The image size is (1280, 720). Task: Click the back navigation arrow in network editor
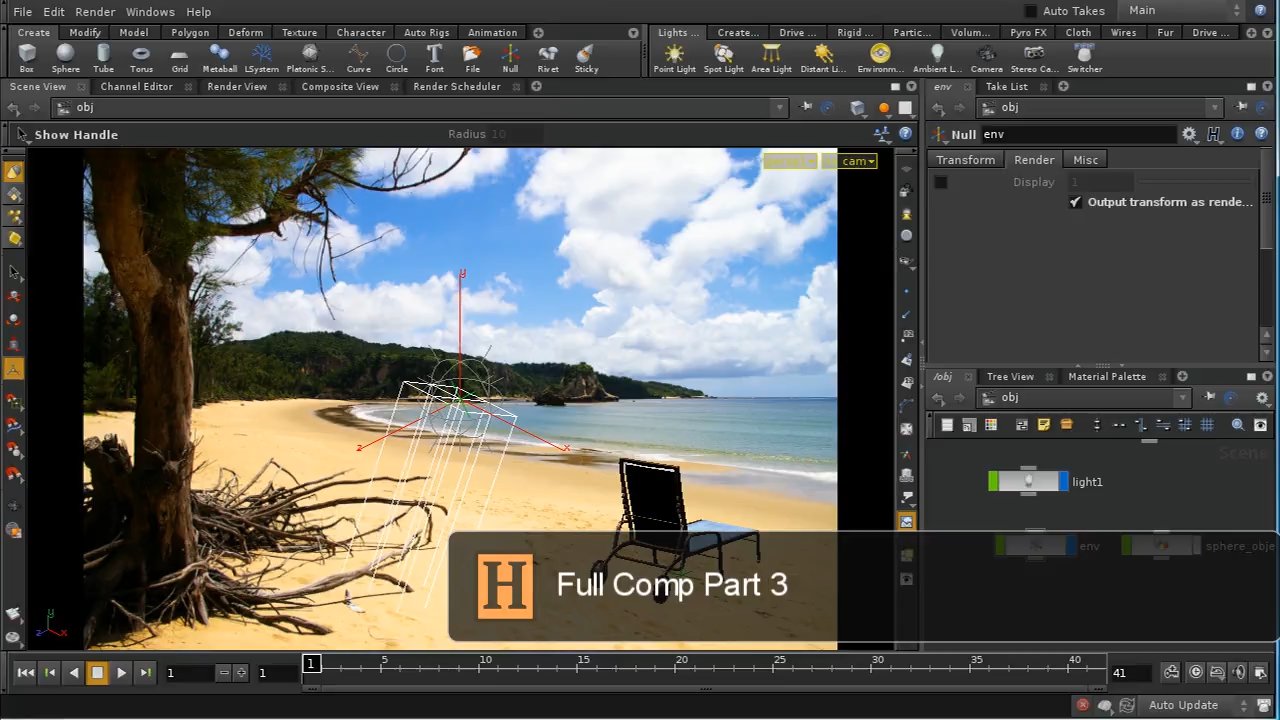pos(938,397)
